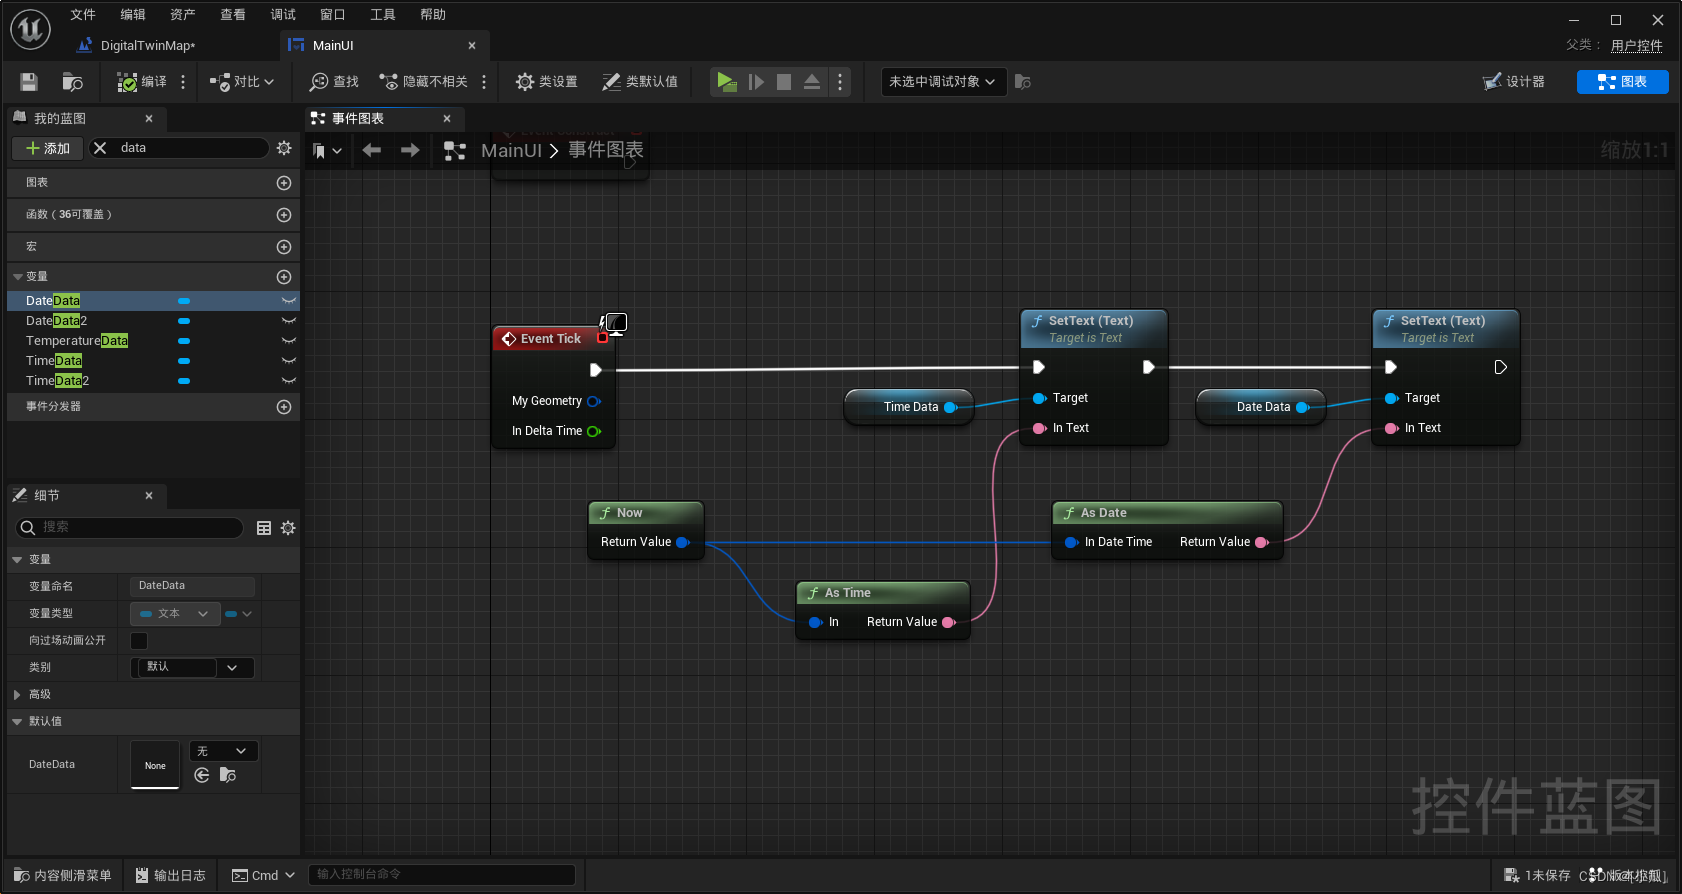Save the current blueprint asset
Image resolution: width=1682 pixels, height=894 pixels.
click(29, 82)
